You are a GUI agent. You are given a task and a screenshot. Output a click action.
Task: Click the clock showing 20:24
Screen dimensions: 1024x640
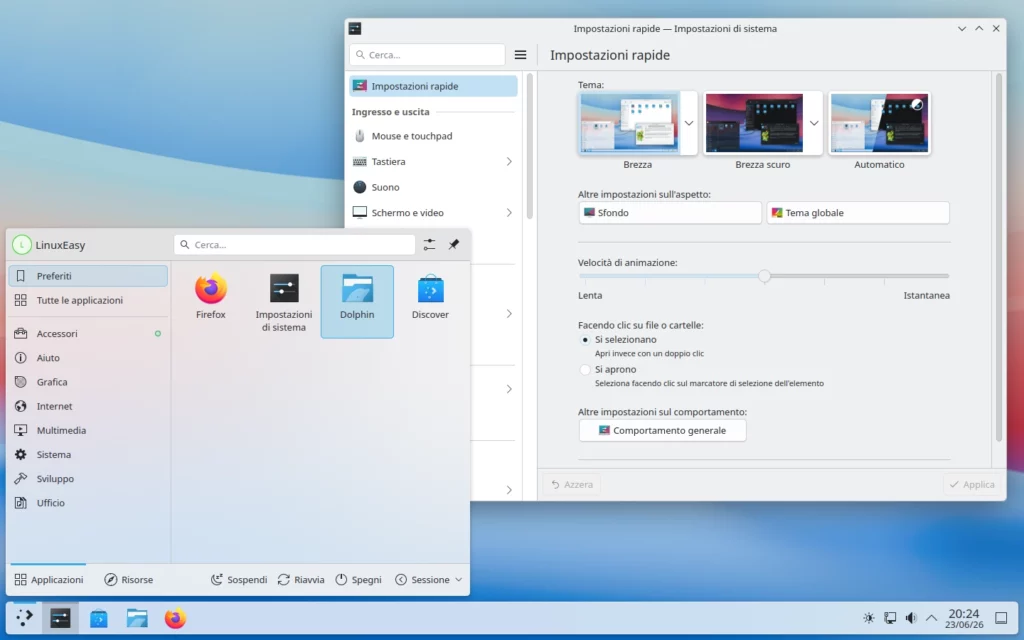(964, 618)
